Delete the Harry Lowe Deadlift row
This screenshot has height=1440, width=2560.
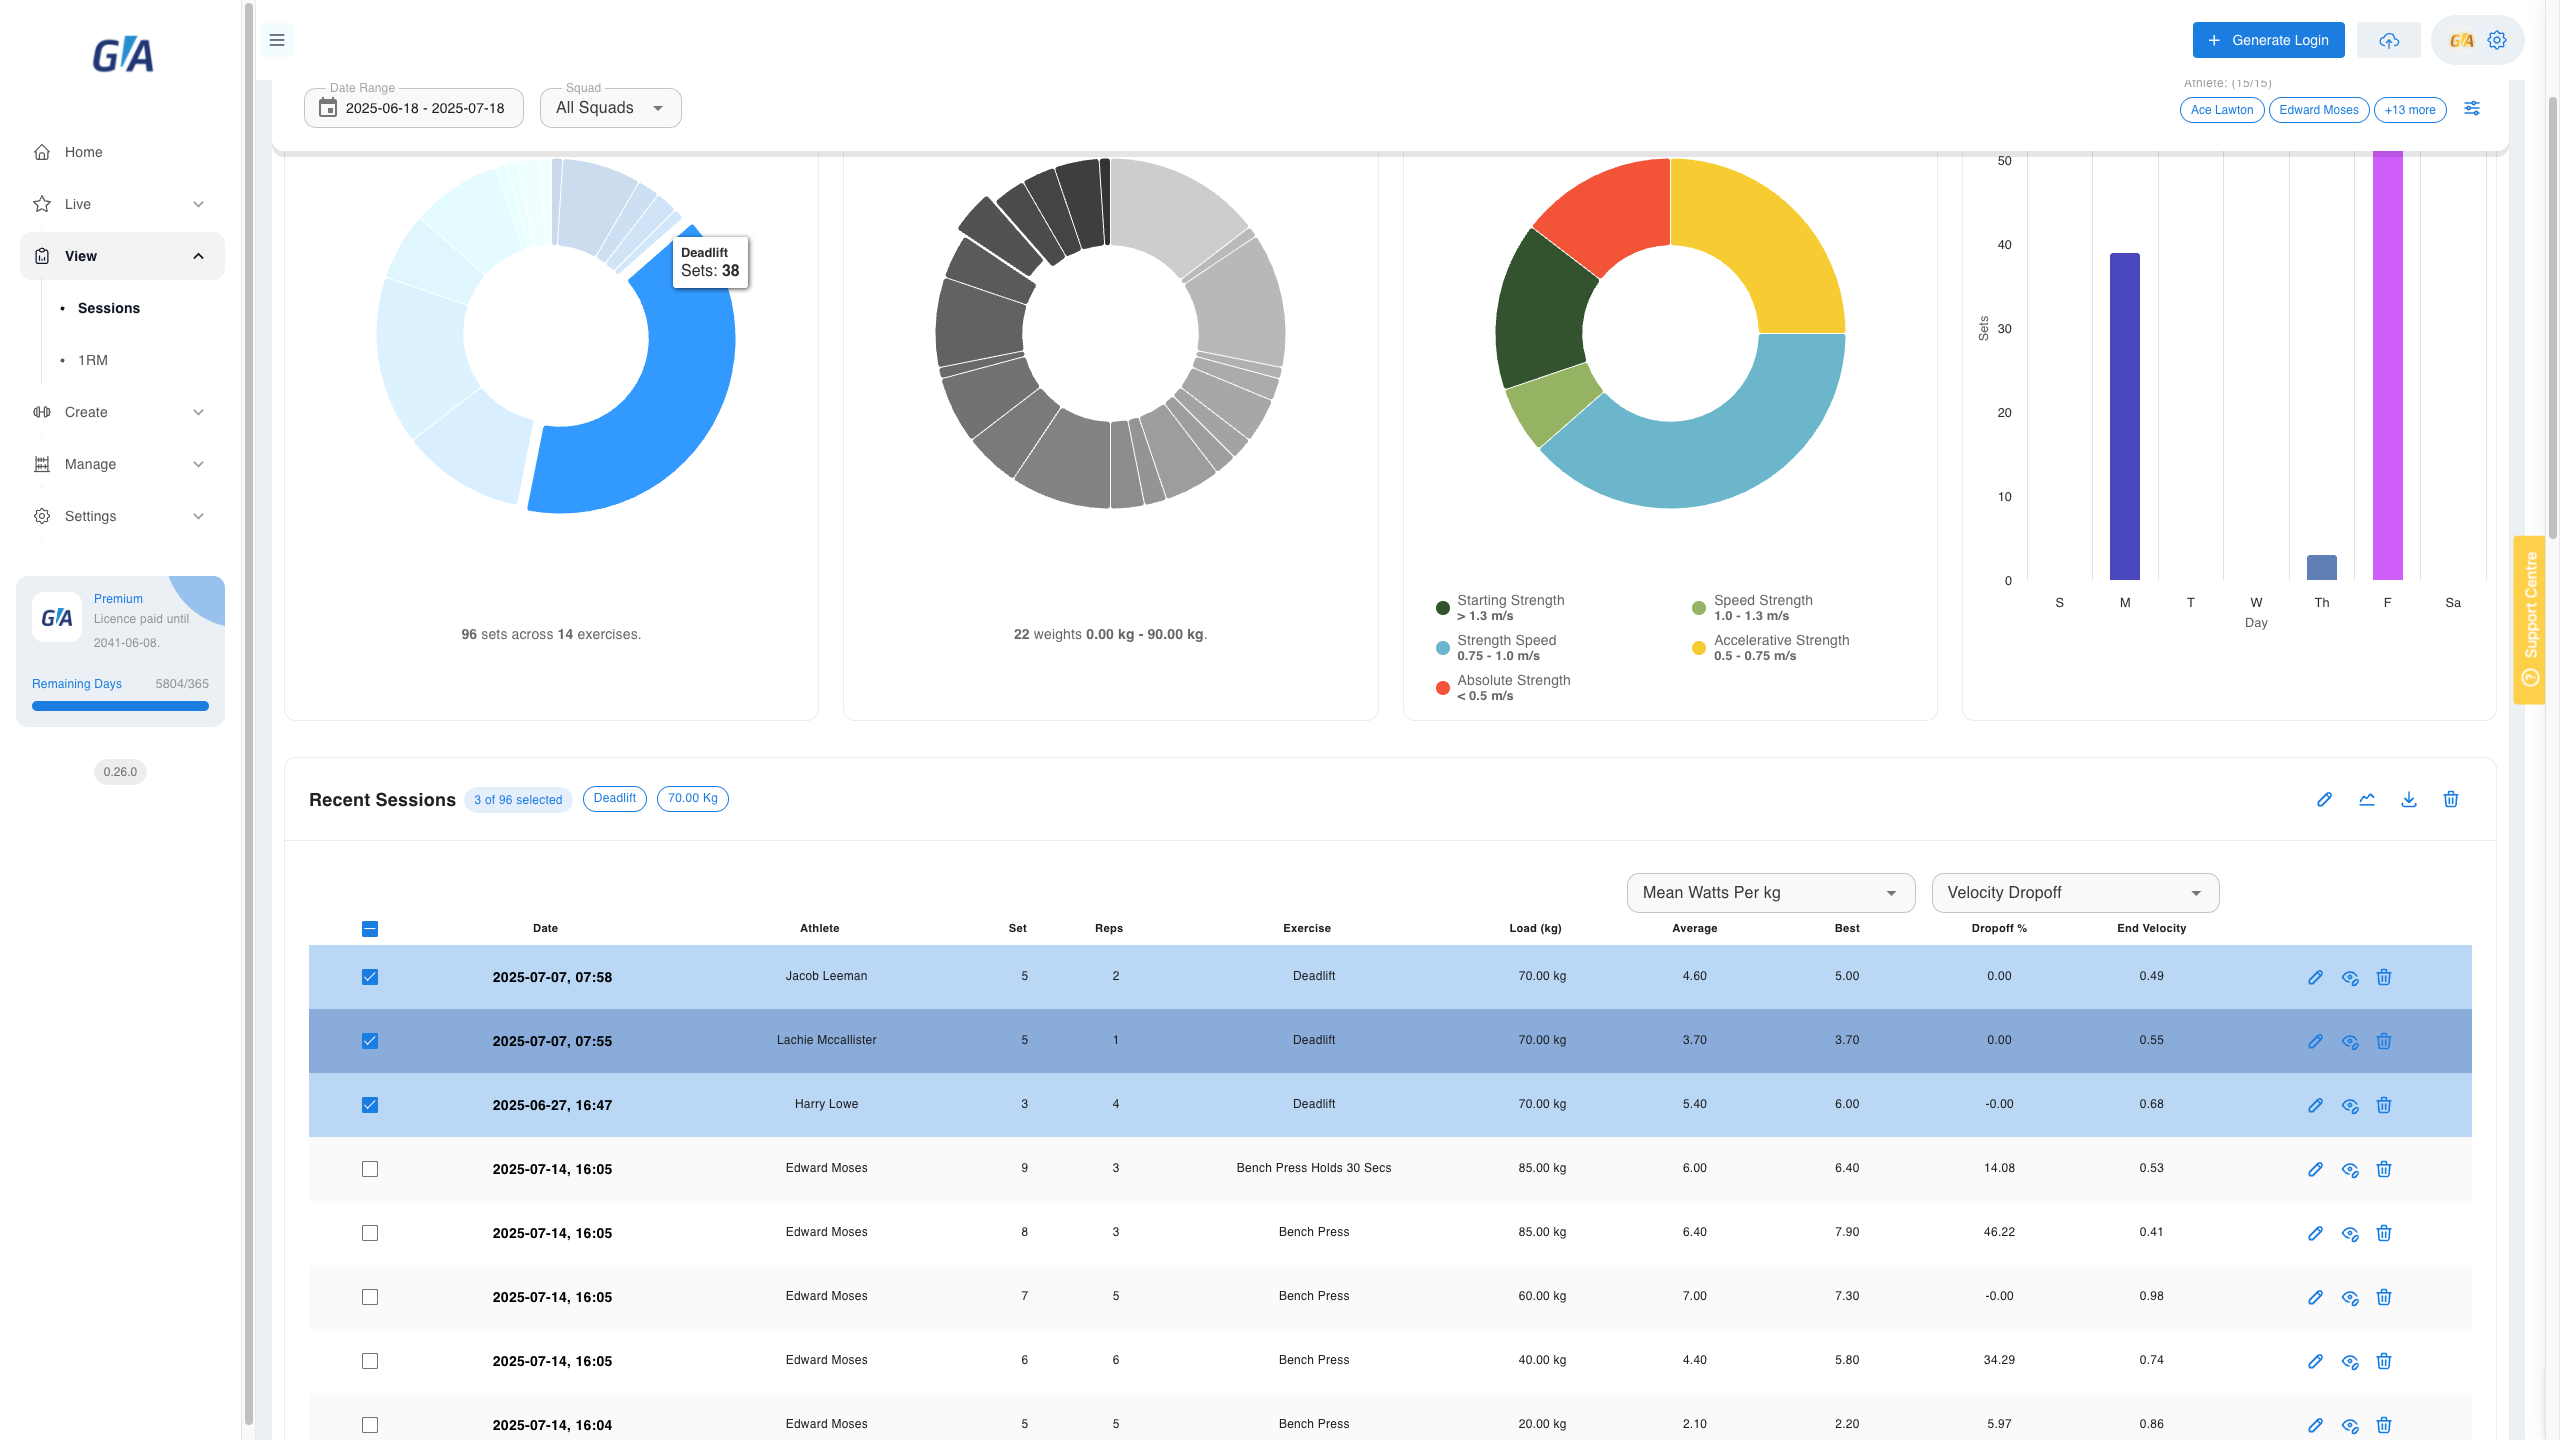(2384, 1105)
